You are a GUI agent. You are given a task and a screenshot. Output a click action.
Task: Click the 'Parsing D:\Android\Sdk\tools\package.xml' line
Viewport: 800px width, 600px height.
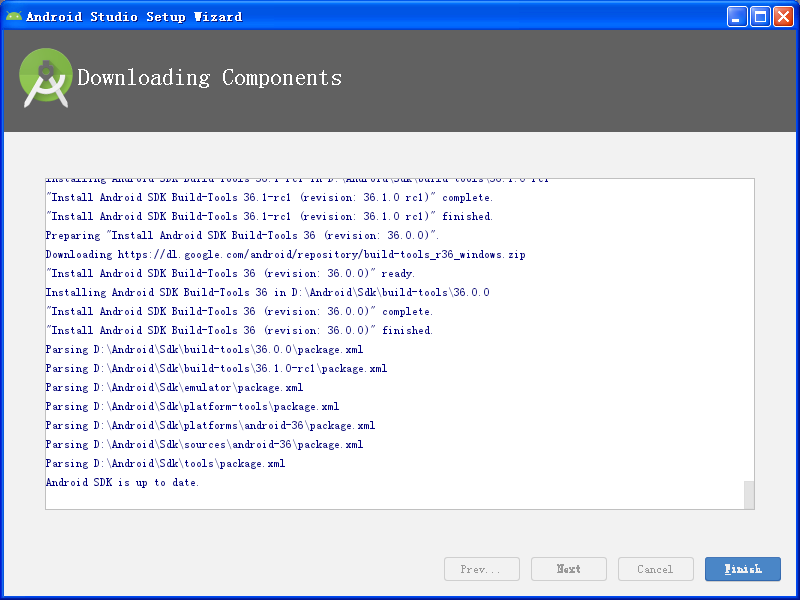[165, 463]
